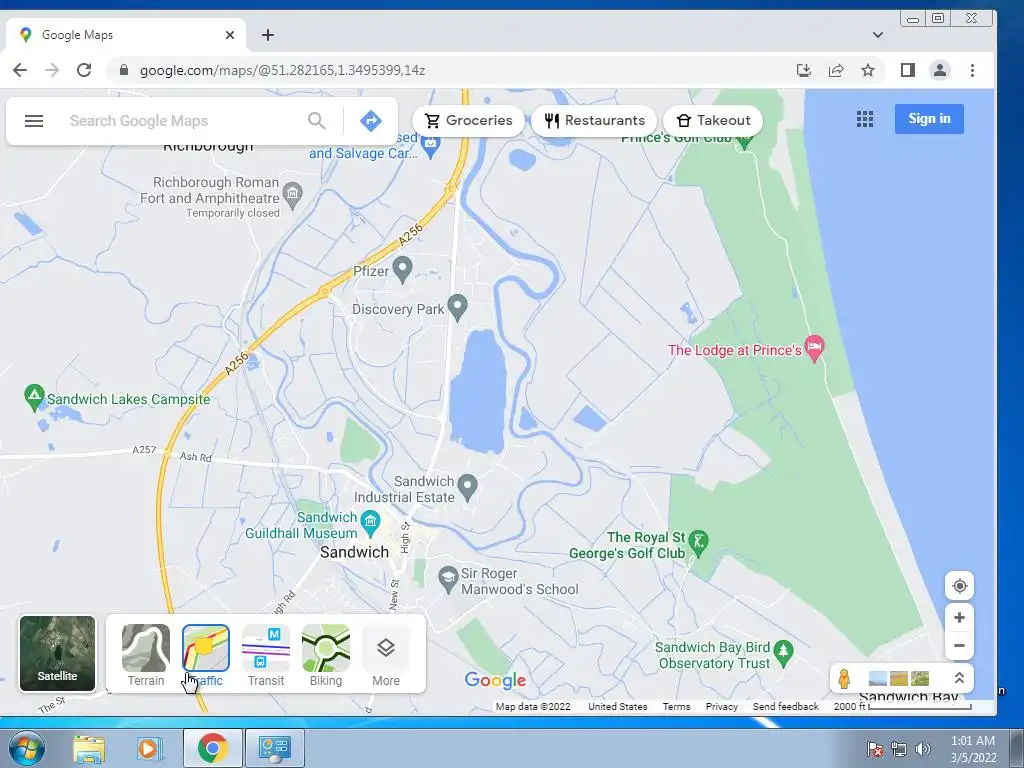Open the Terms link

point(676,707)
